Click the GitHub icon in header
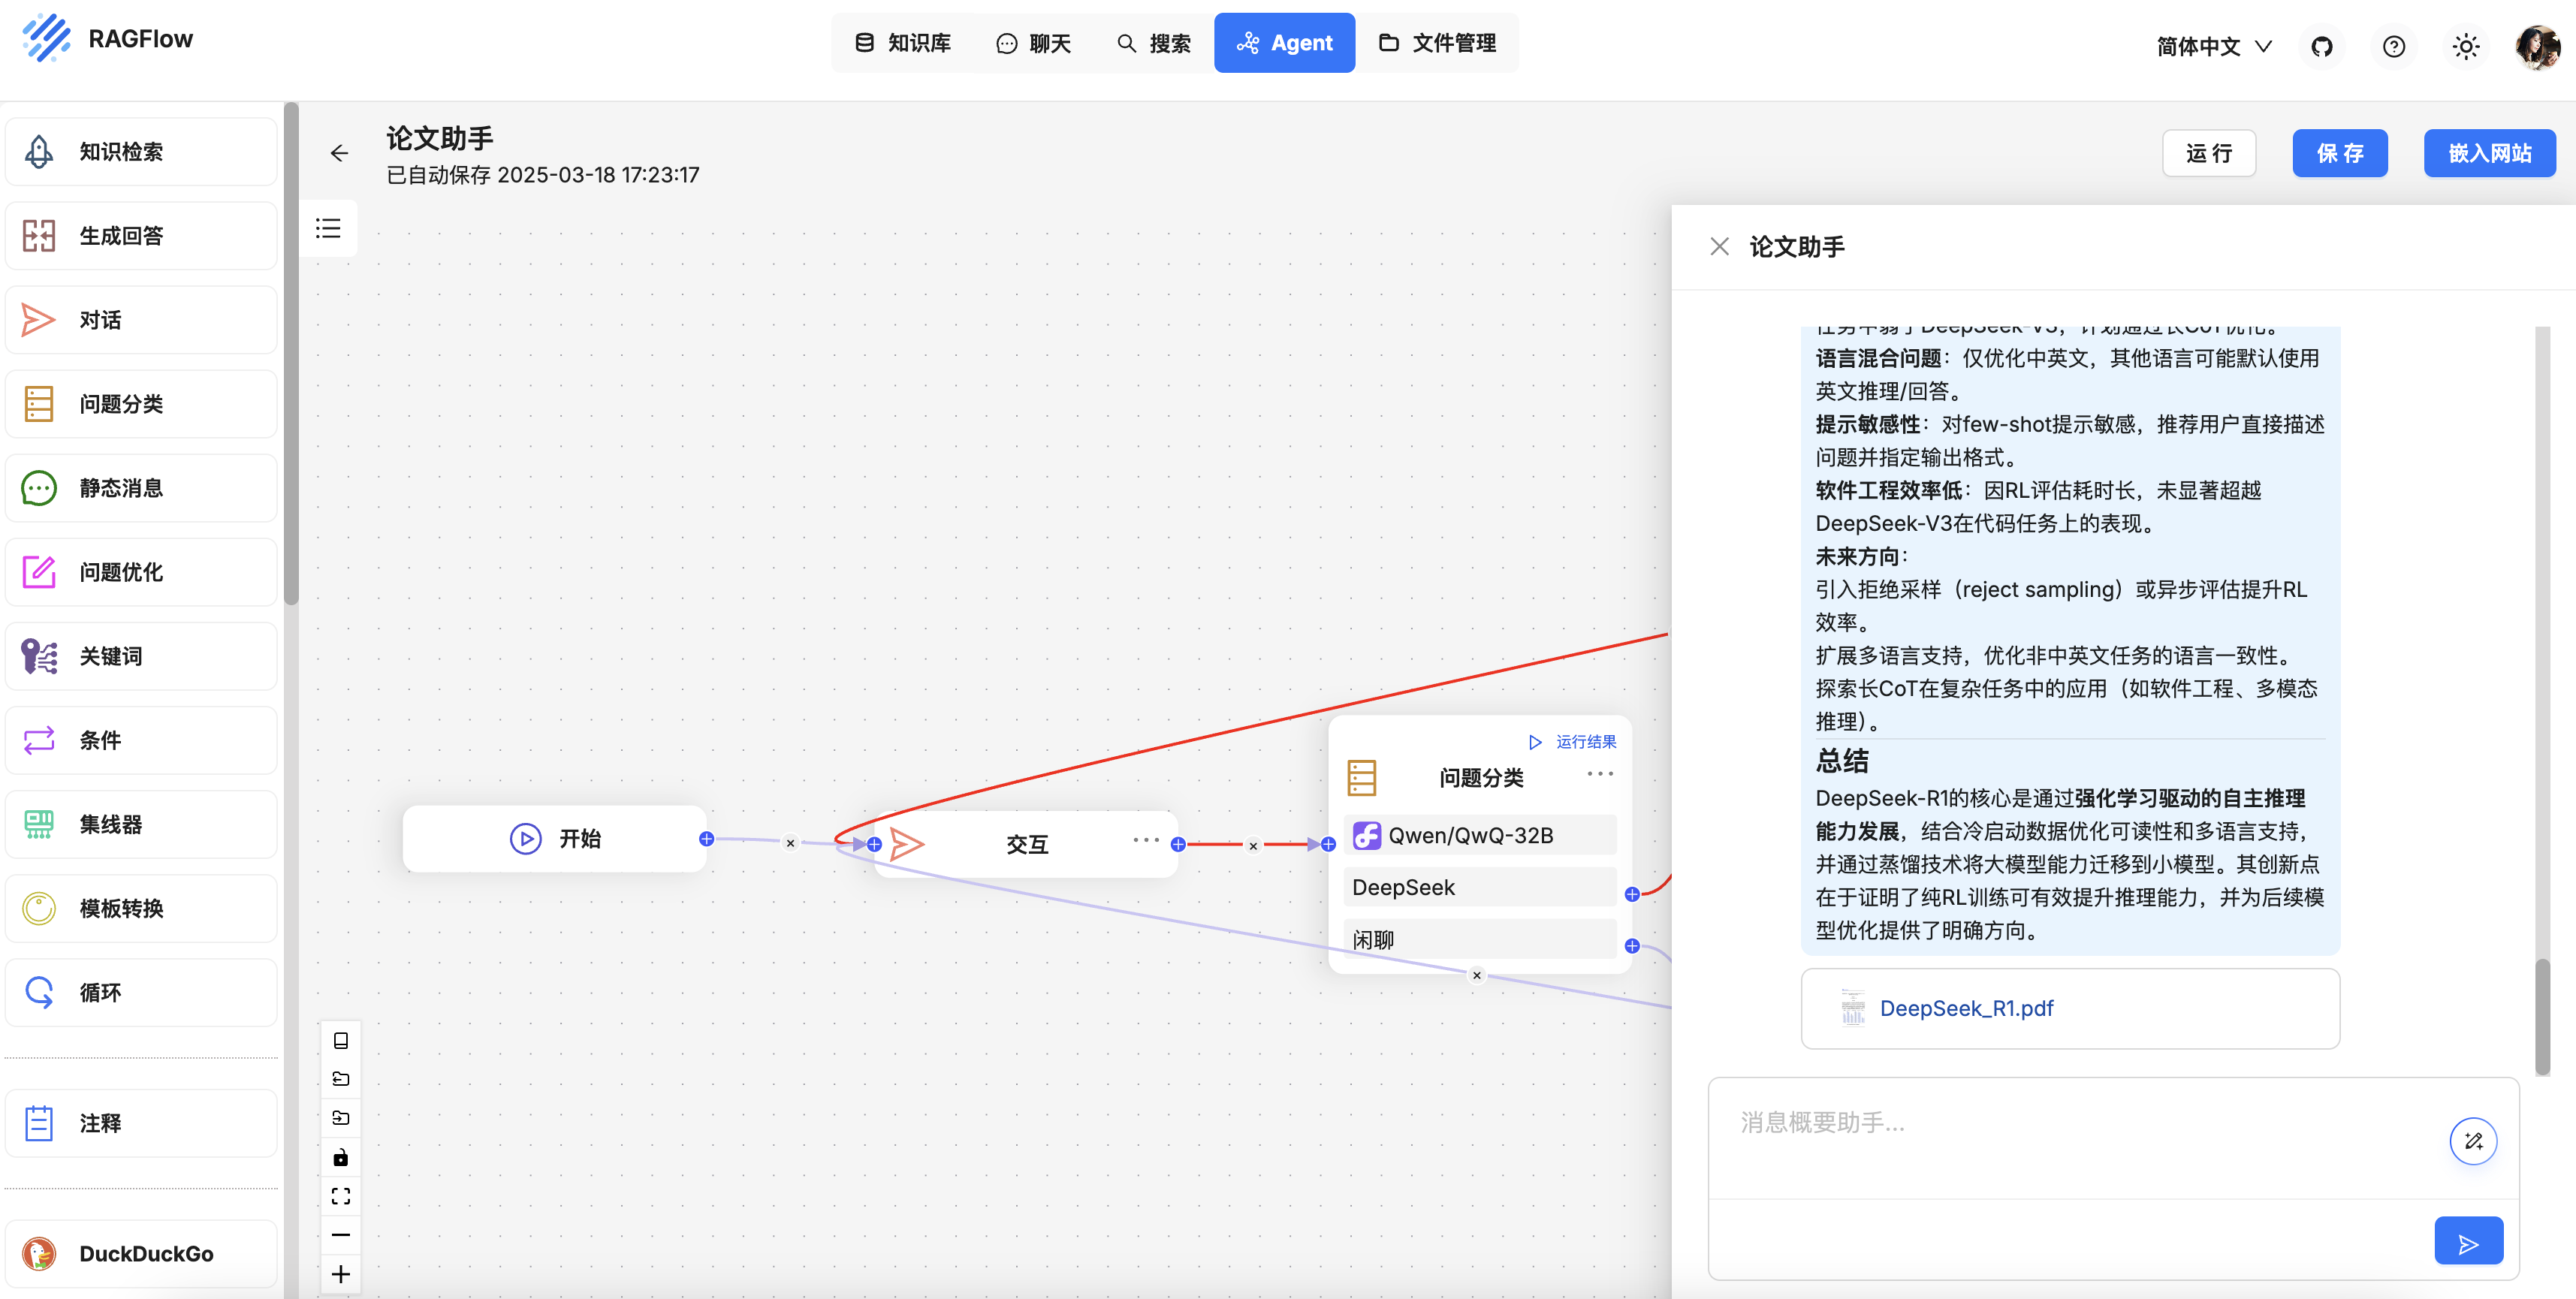The height and width of the screenshot is (1299, 2576). (2321, 46)
